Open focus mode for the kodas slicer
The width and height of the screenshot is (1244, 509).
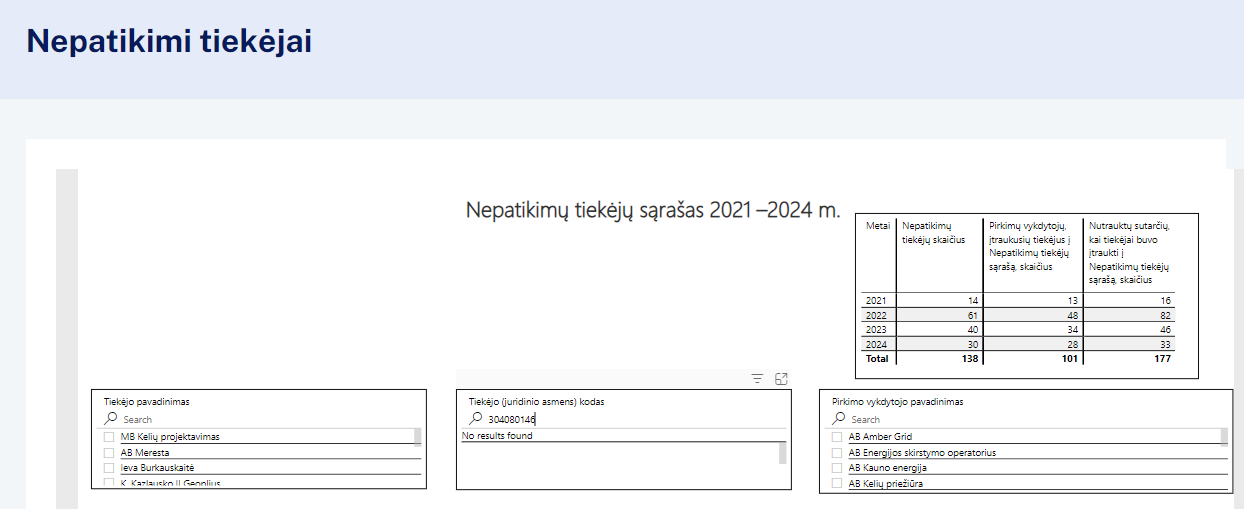(x=782, y=379)
